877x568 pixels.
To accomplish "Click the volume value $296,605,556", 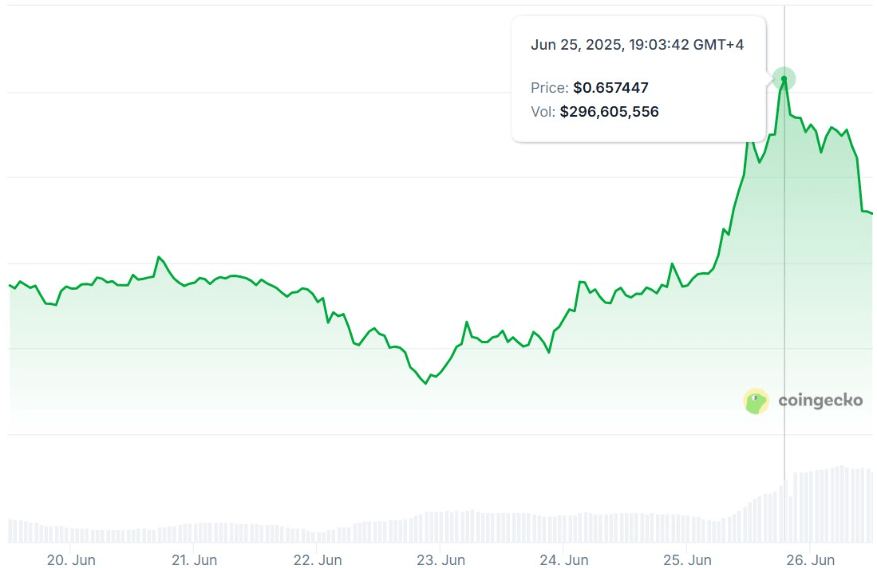I will tap(609, 112).
